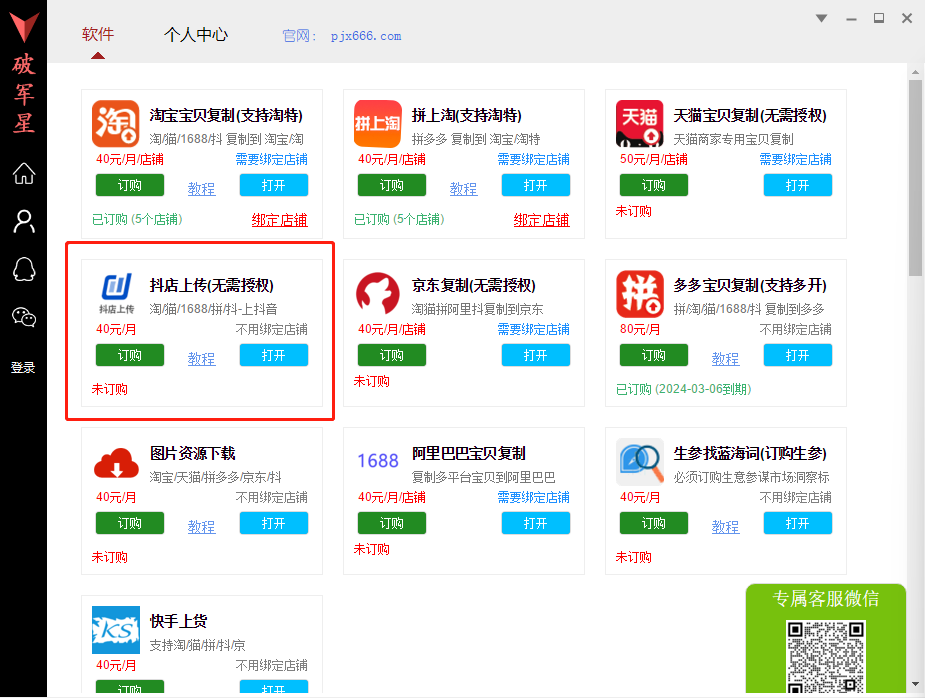Click the red cloud download icon
Viewport: 925px width, 698px height.
pyautogui.click(x=116, y=463)
